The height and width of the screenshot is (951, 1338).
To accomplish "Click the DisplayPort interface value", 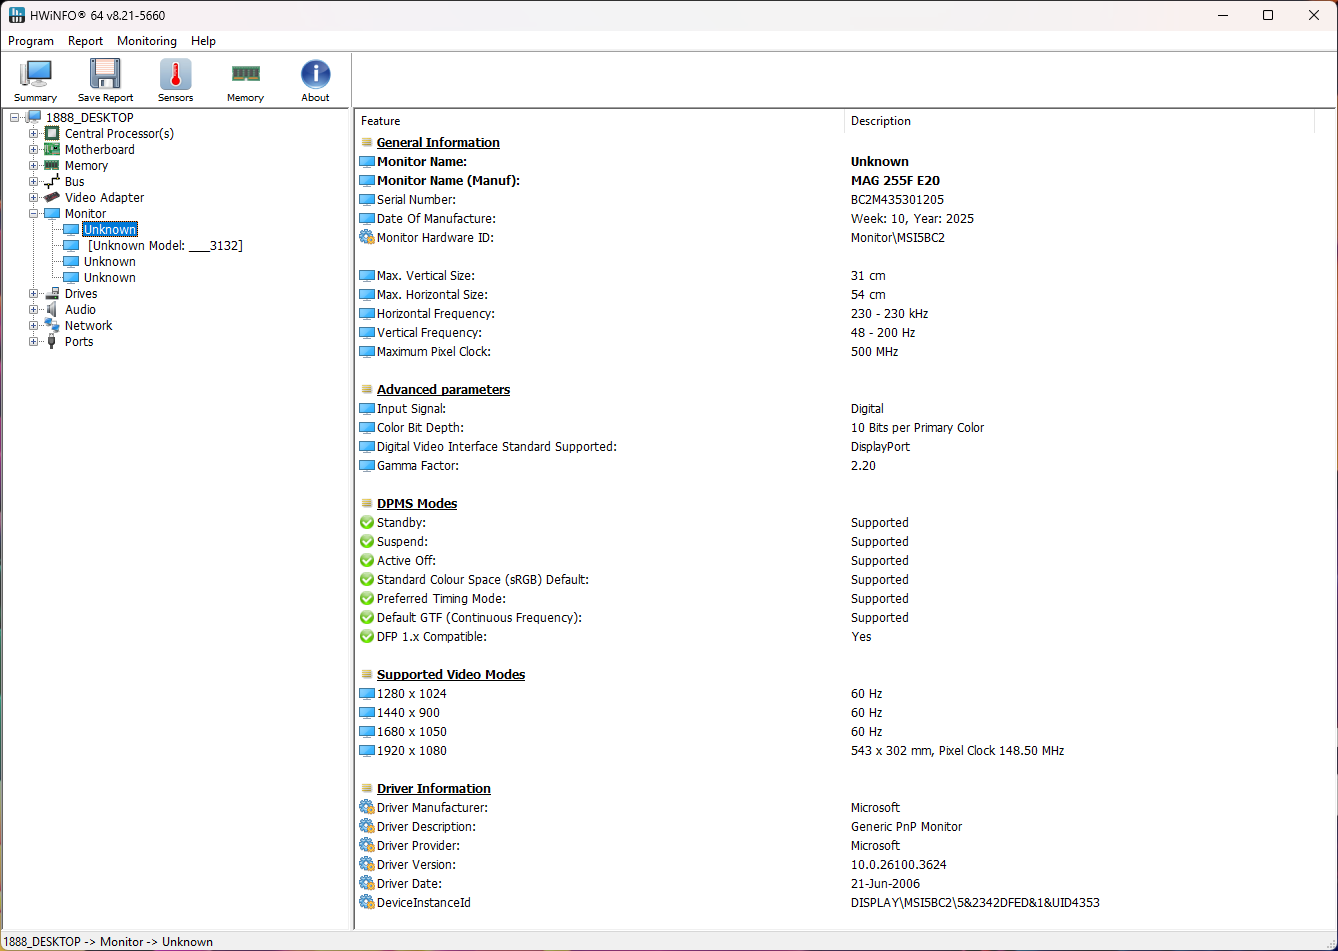I will (881, 447).
